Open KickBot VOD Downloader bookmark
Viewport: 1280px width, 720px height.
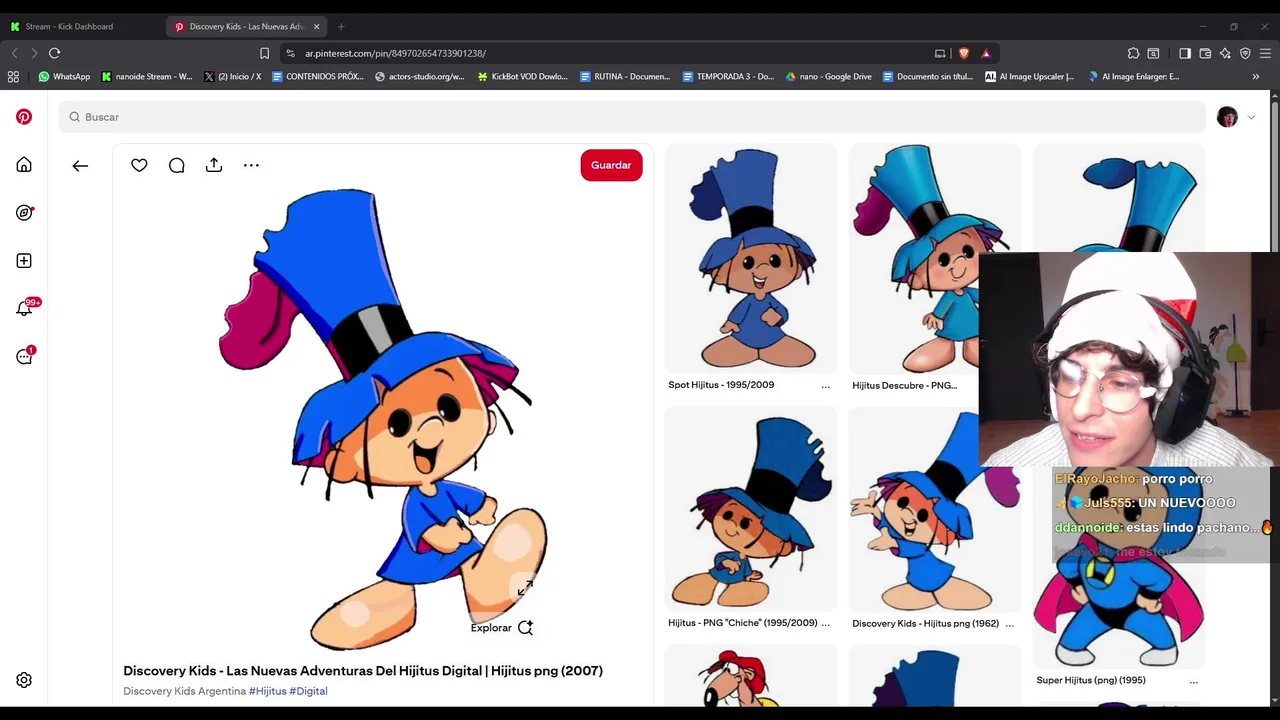(x=522, y=76)
